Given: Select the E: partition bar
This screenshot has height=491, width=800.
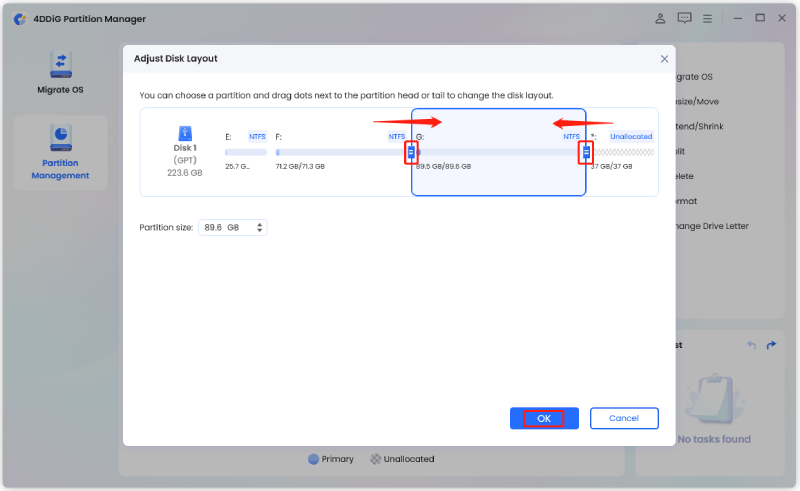Looking at the screenshot, I should coord(246,152).
